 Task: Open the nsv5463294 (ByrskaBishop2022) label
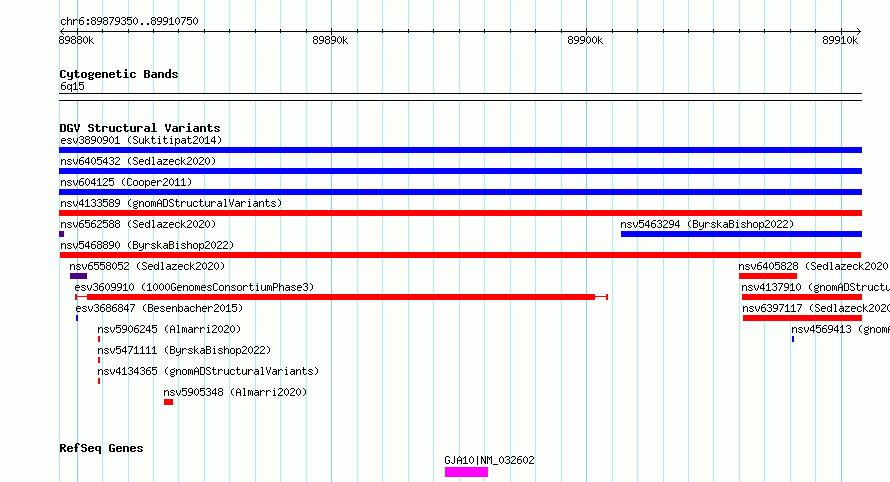pos(707,224)
